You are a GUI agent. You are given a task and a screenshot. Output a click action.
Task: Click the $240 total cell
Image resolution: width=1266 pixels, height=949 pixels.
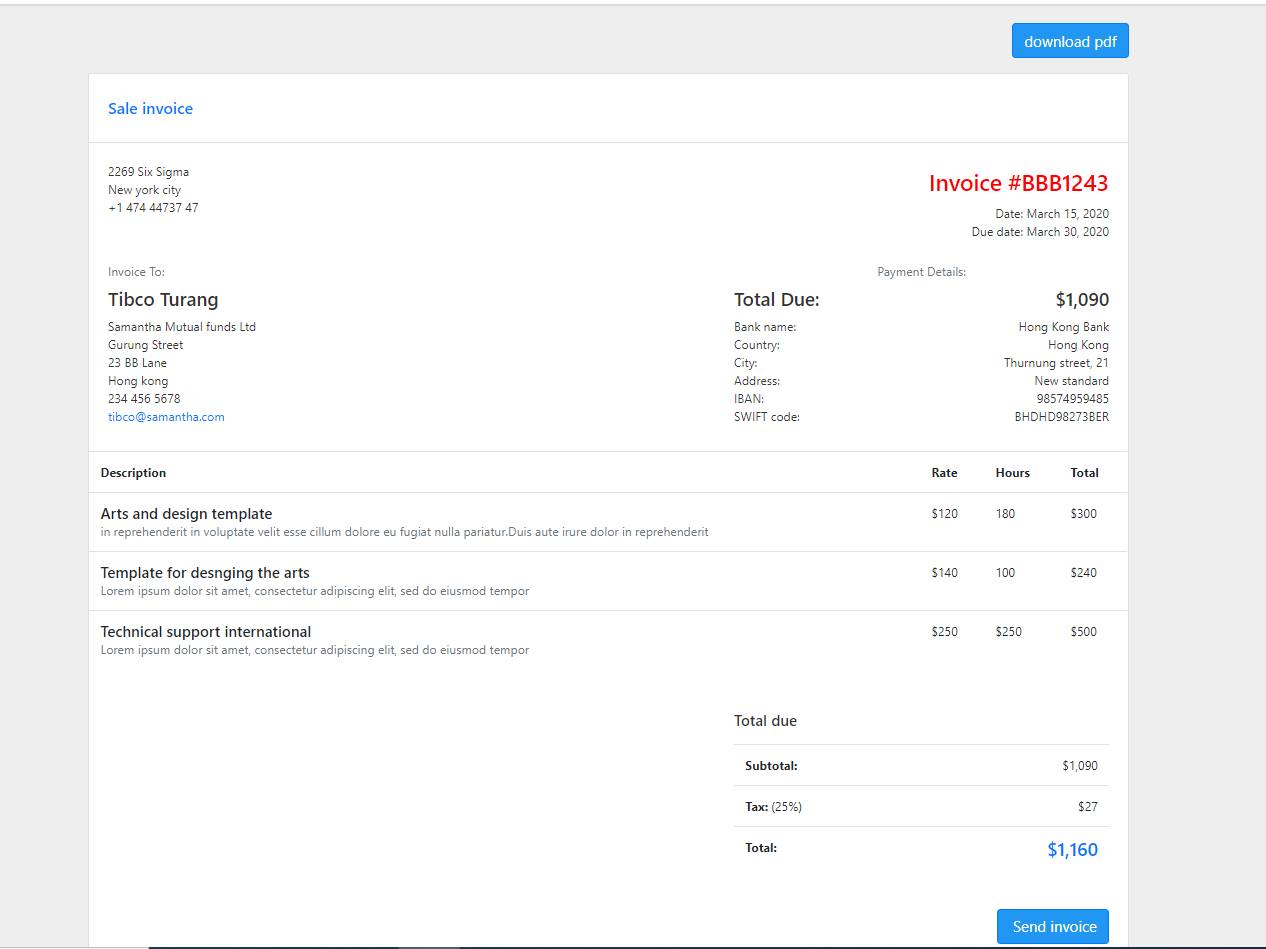tap(1083, 573)
